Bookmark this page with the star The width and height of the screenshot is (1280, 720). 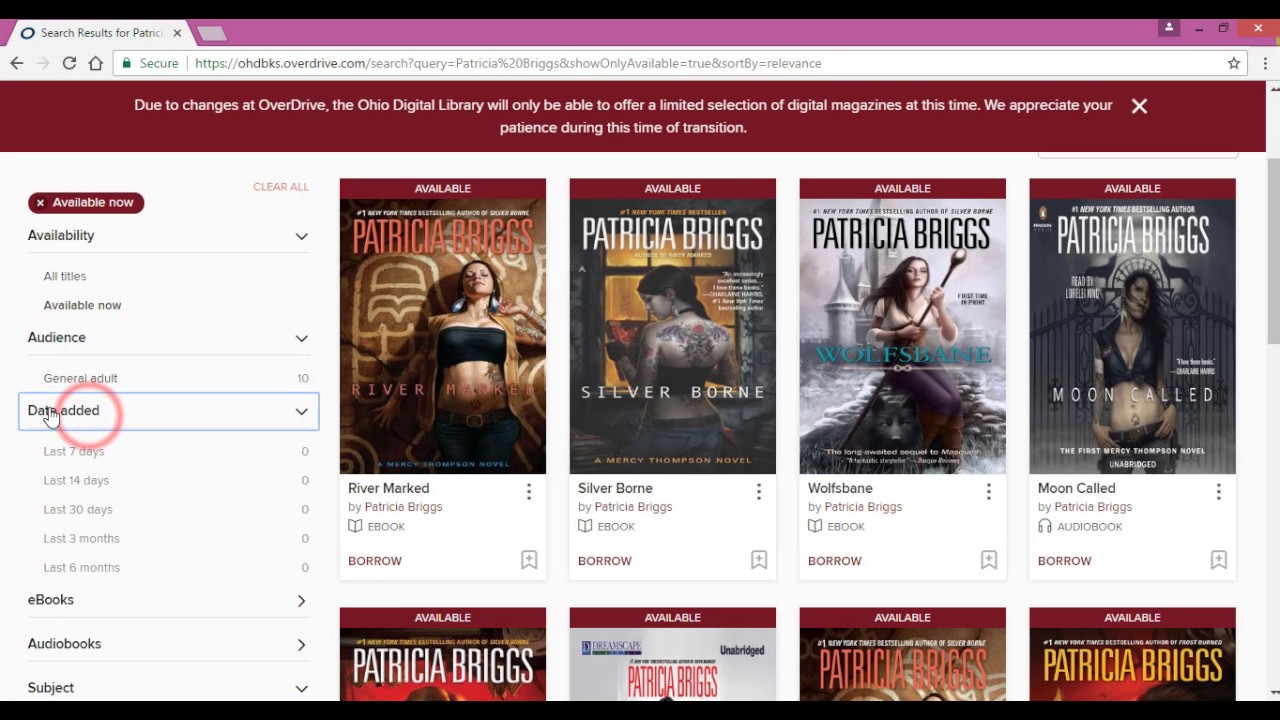point(1234,63)
